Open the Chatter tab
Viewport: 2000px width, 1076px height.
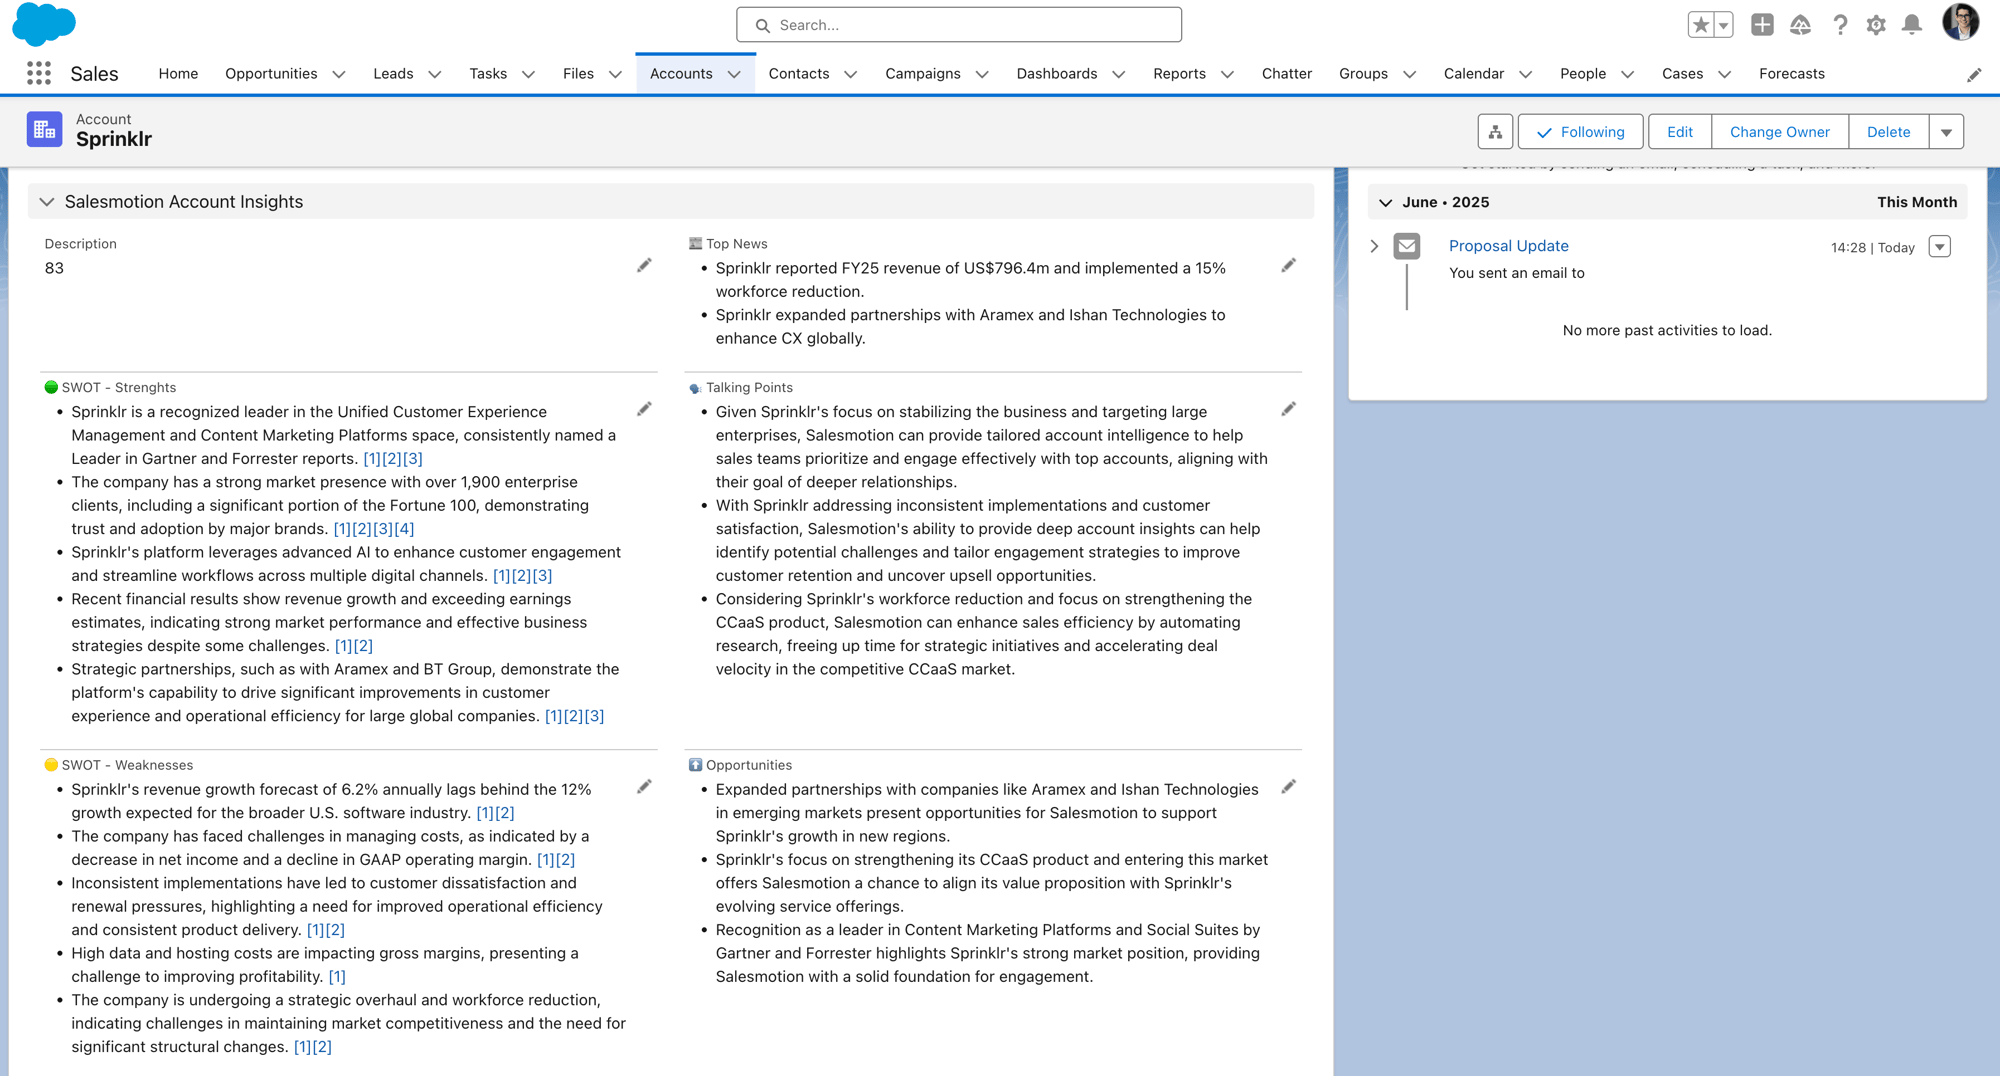click(x=1286, y=74)
